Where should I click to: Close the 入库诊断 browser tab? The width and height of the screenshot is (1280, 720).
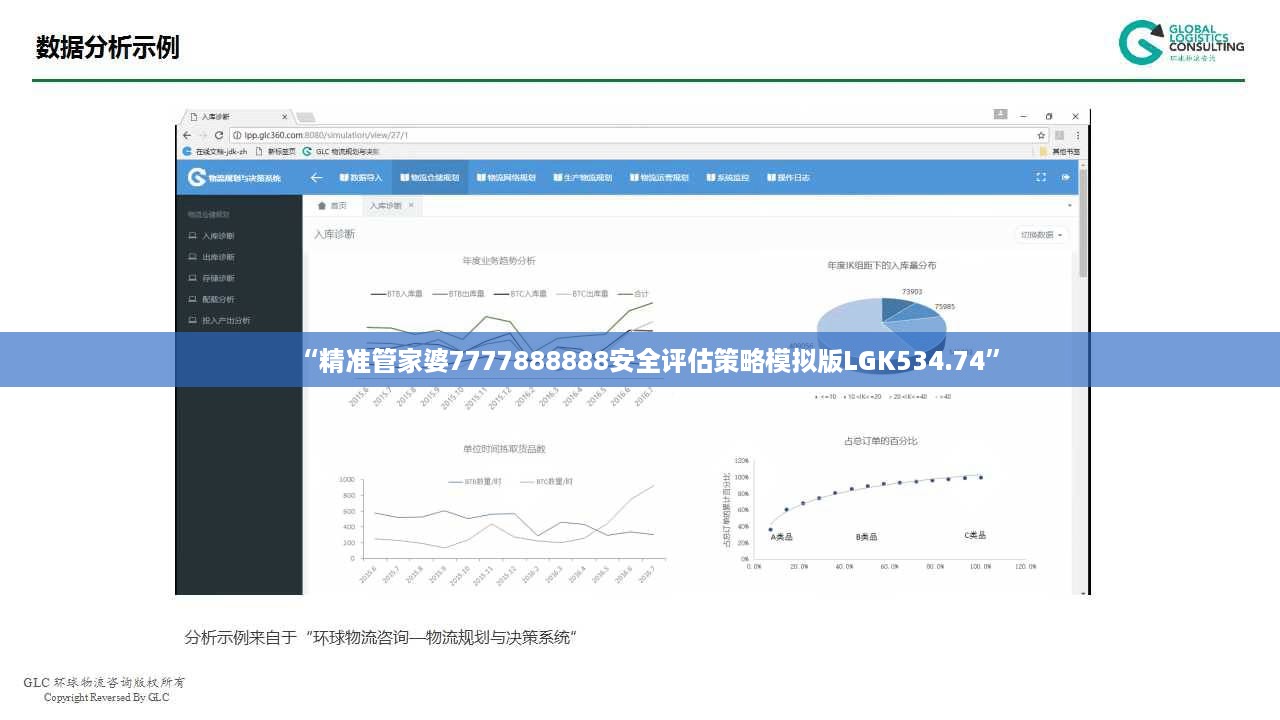286,117
